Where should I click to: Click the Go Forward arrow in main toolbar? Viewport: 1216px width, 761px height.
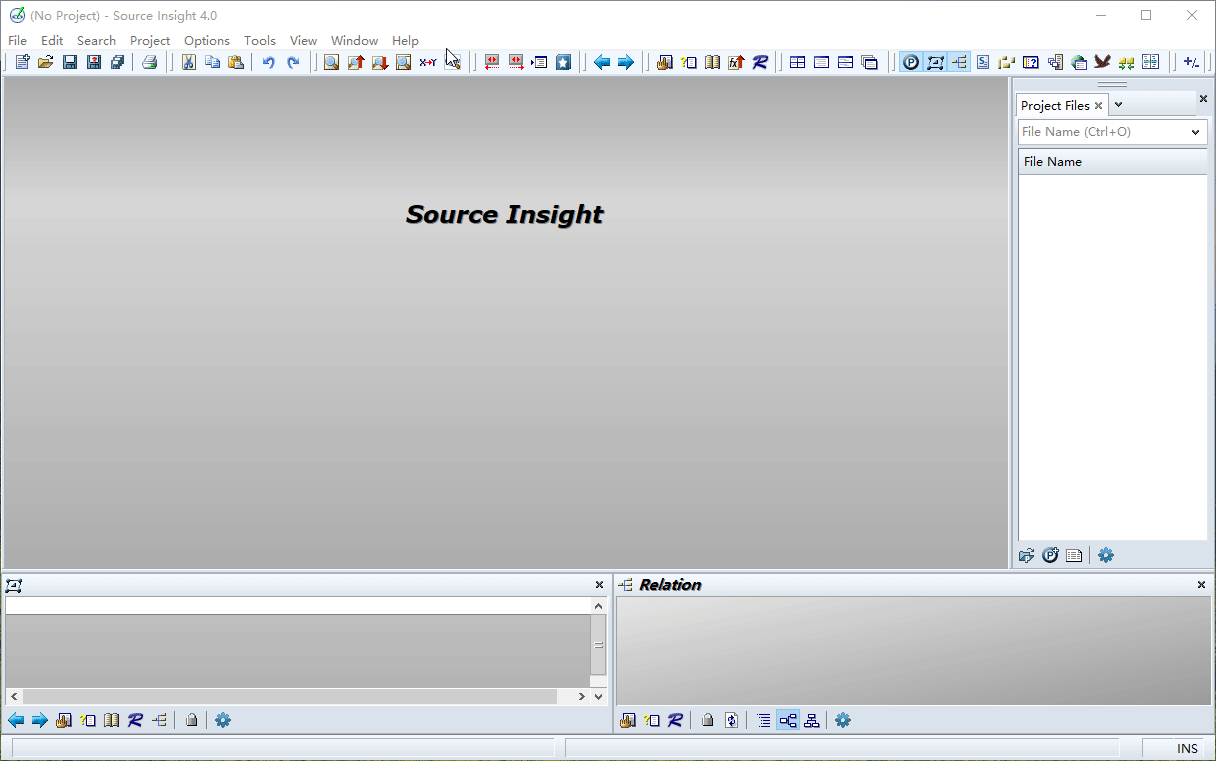626,62
